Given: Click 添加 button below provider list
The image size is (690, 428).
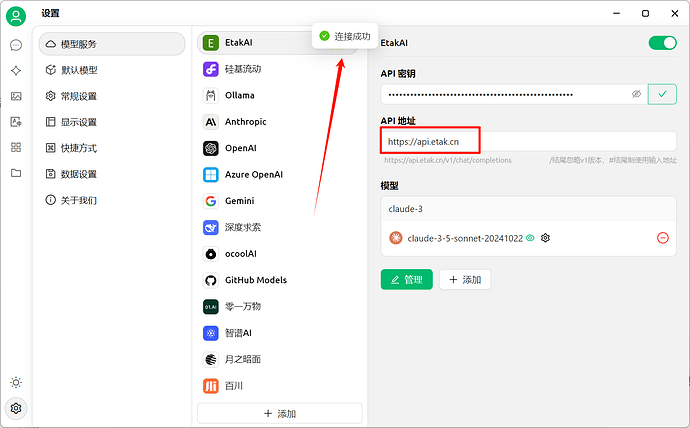Looking at the screenshot, I should (x=280, y=413).
